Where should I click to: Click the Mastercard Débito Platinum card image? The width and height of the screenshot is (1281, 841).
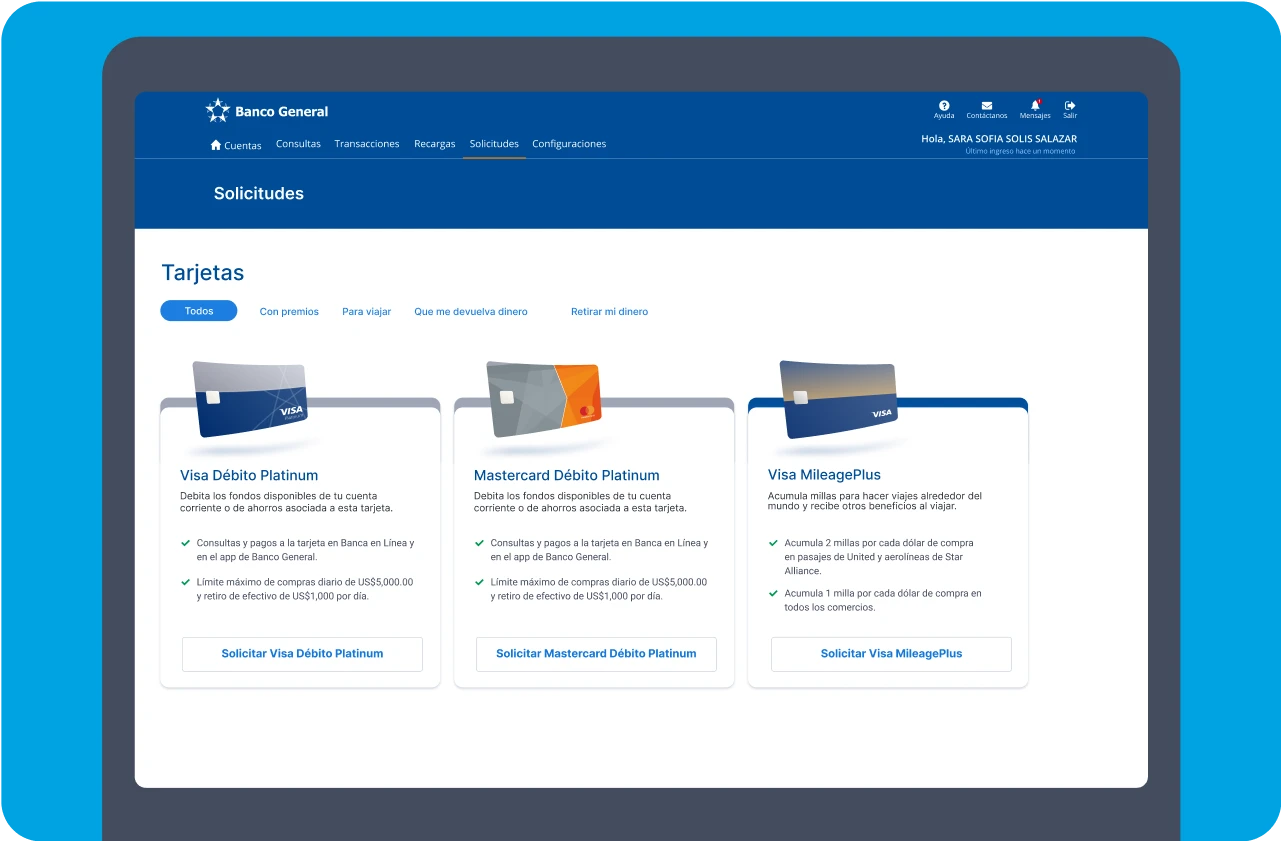544,399
